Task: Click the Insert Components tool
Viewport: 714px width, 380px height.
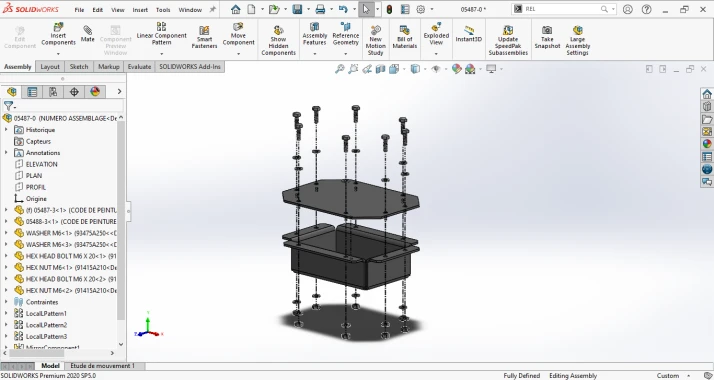Action: pyautogui.click(x=58, y=34)
